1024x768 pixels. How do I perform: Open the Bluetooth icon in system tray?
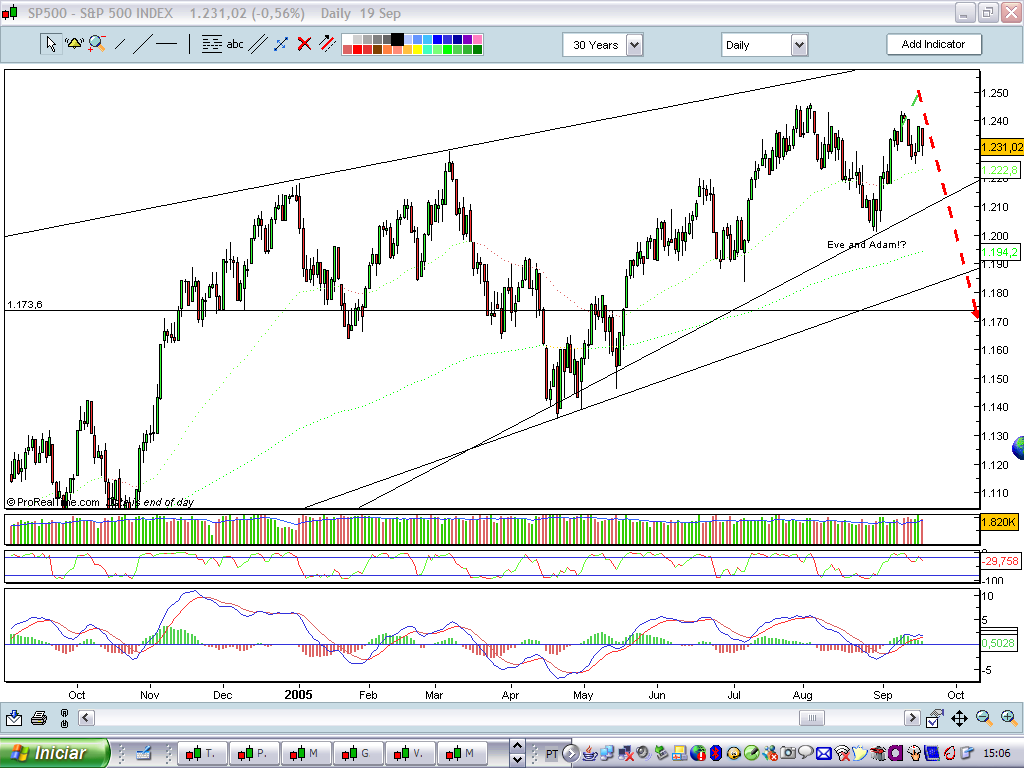point(716,754)
